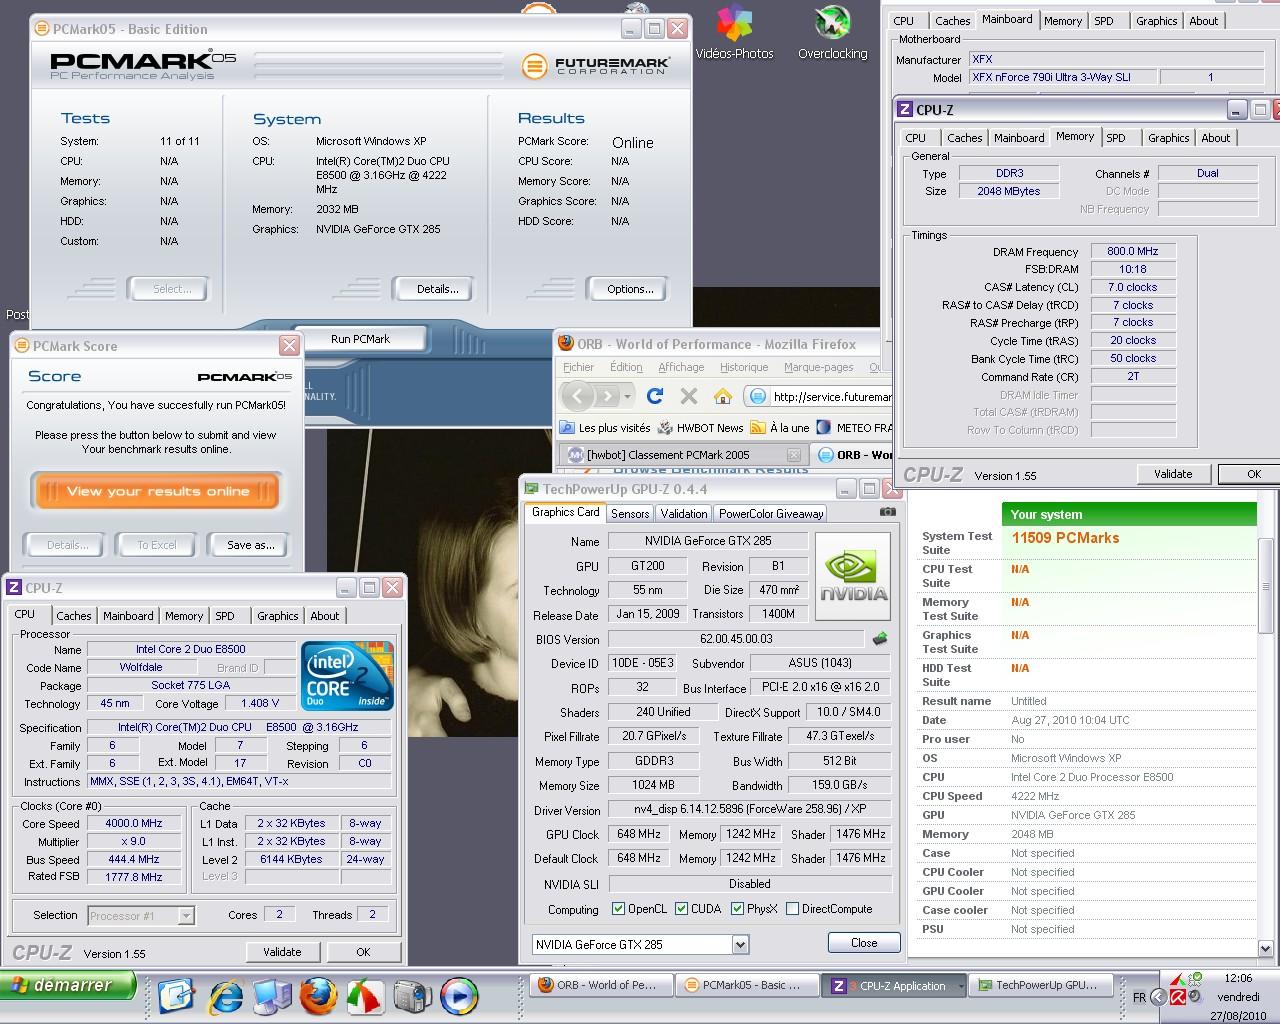Open the Historique menu in Firefox
Viewport: 1280px width, 1024px height.
(x=744, y=367)
